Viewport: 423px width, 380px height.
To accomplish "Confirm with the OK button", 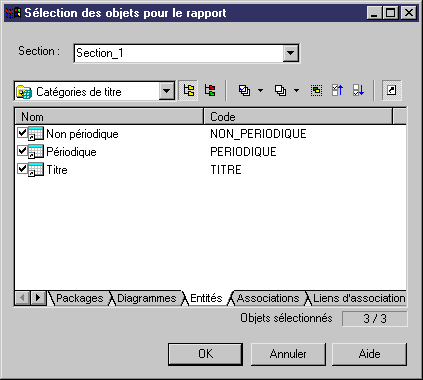I will (x=205, y=354).
